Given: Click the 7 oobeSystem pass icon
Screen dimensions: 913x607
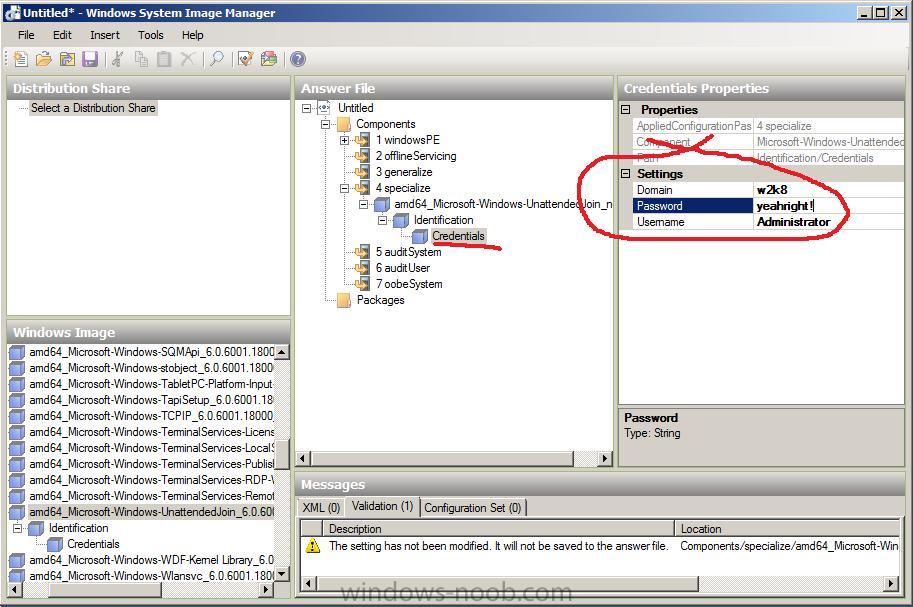Looking at the screenshot, I should pyautogui.click(x=362, y=284).
